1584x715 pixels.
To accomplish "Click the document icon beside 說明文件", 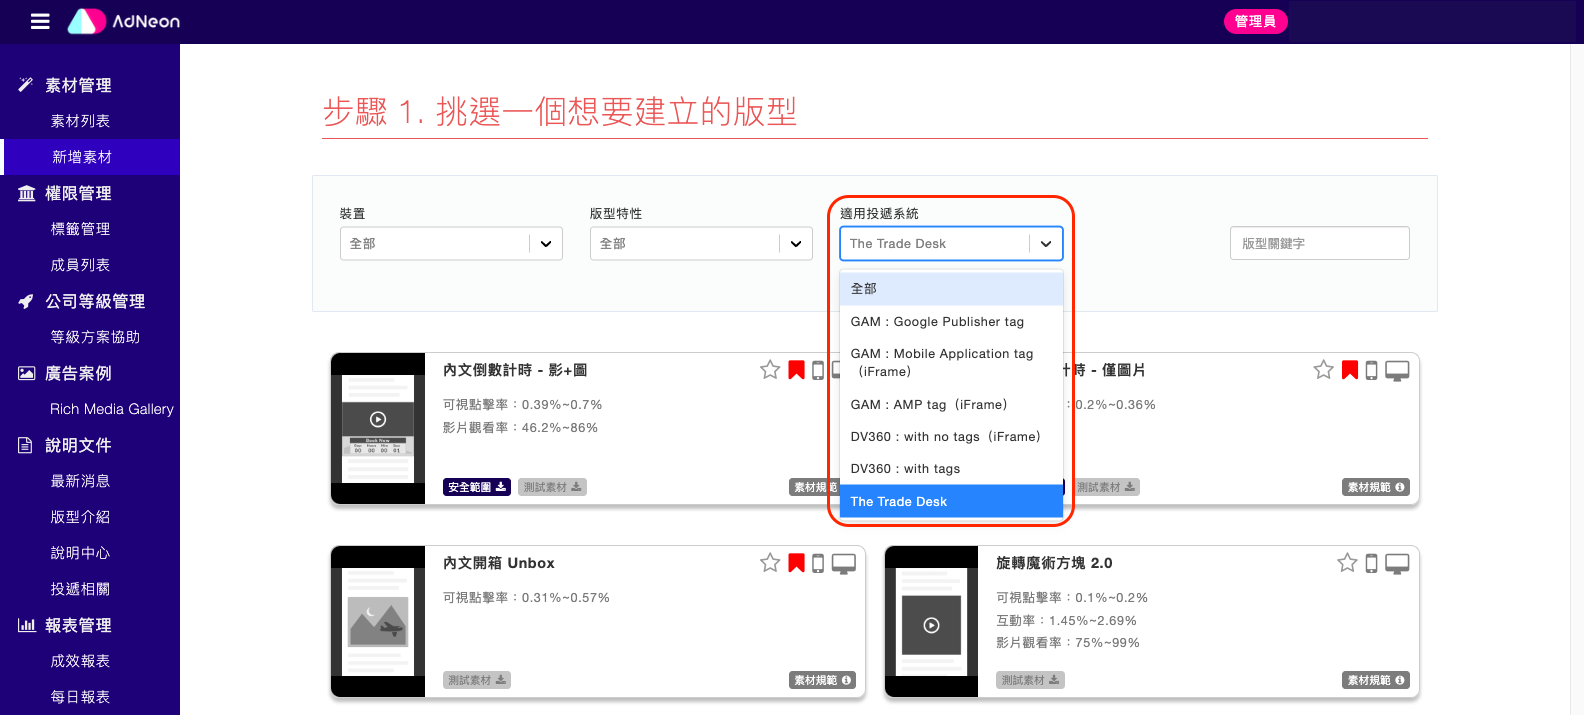I will pos(25,445).
